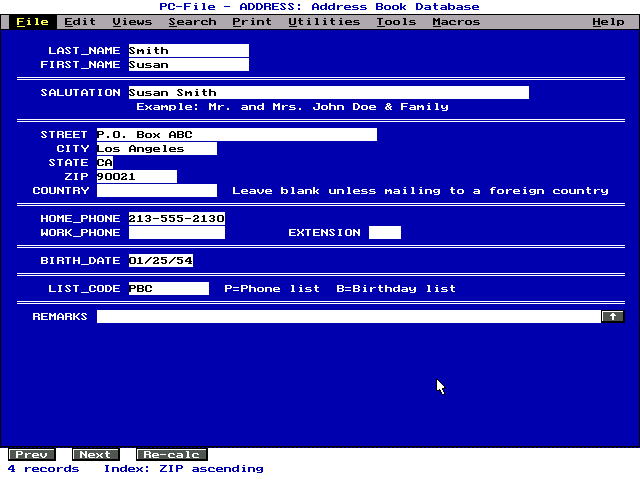Click the 'Example: Mr. and Mrs. John Doe' hint

pos(292,107)
